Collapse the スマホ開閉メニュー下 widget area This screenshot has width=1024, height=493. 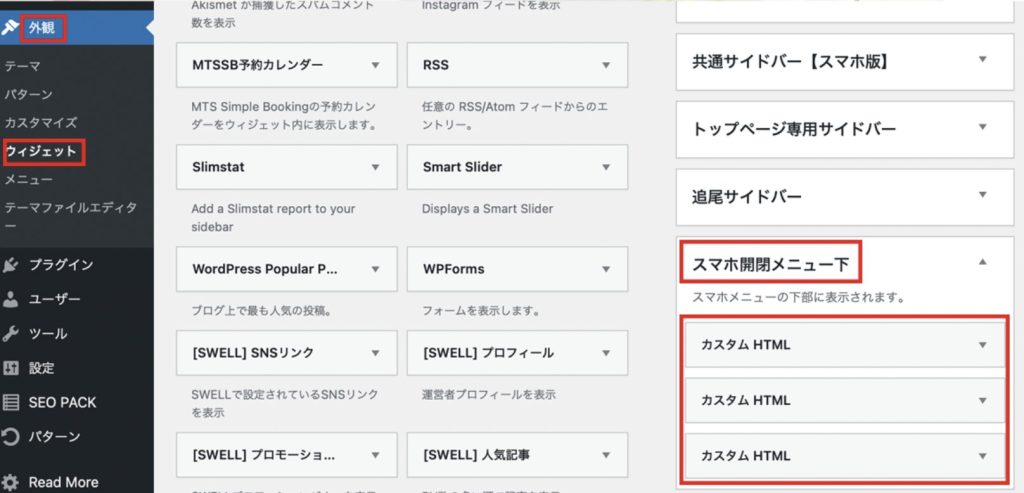coord(982,262)
